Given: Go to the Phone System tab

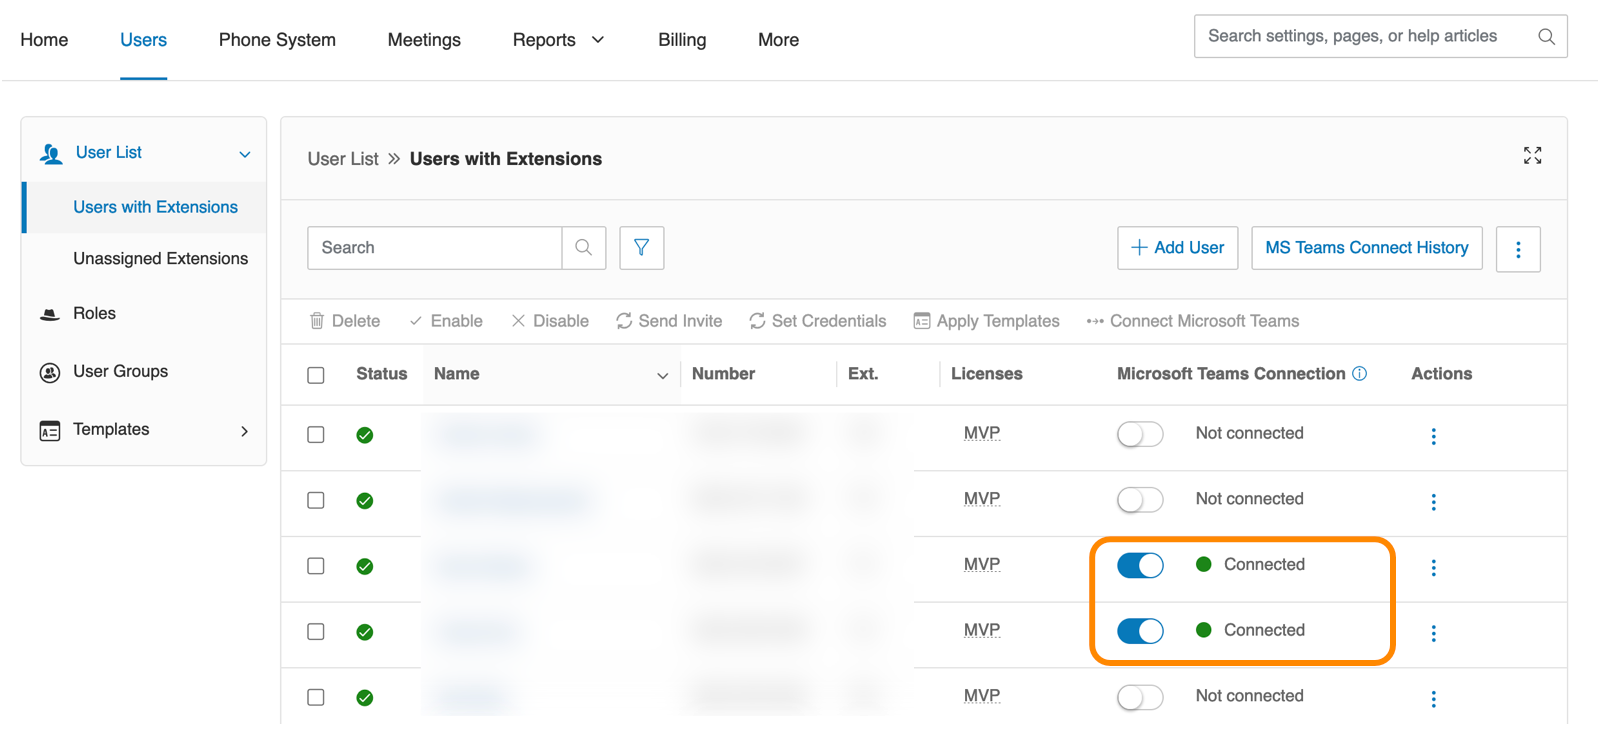Looking at the screenshot, I should (277, 40).
